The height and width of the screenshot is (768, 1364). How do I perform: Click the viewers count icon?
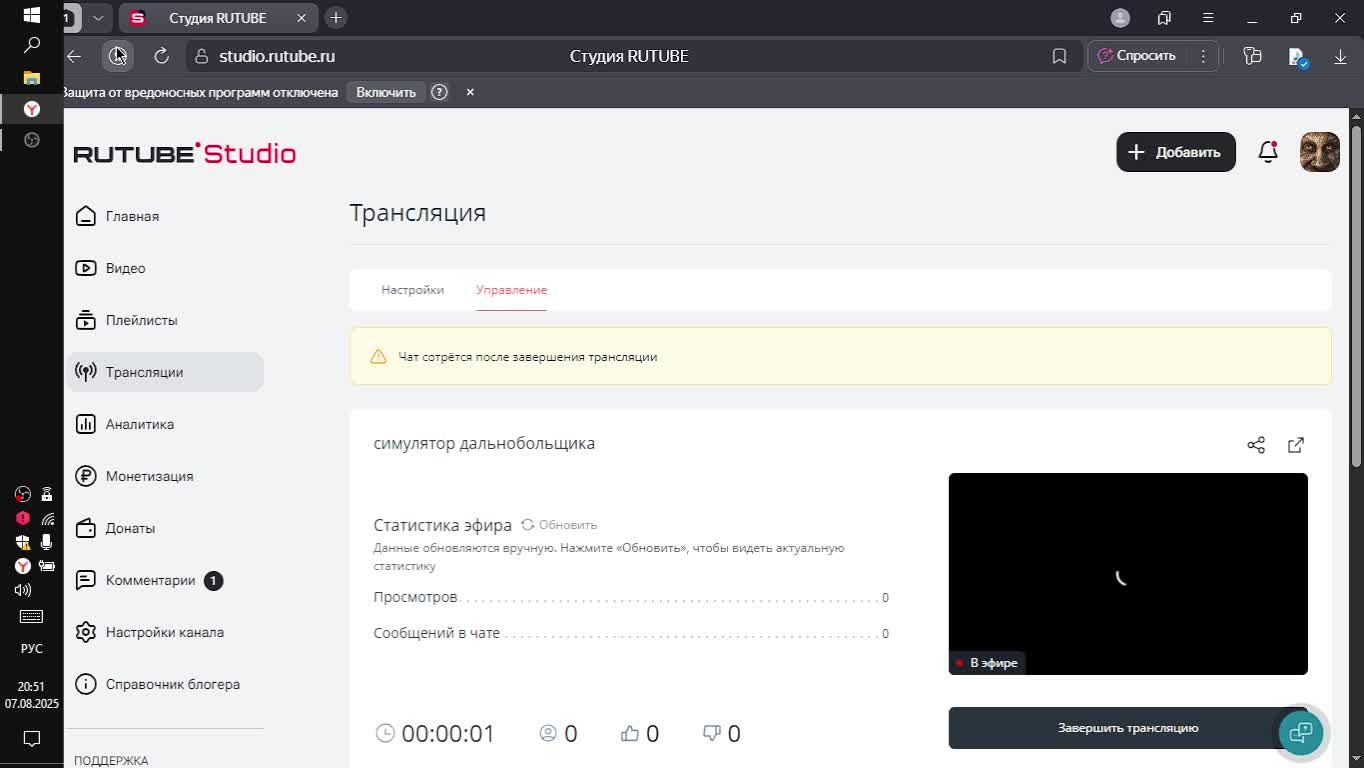pyautogui.click(x=548, y=733)
